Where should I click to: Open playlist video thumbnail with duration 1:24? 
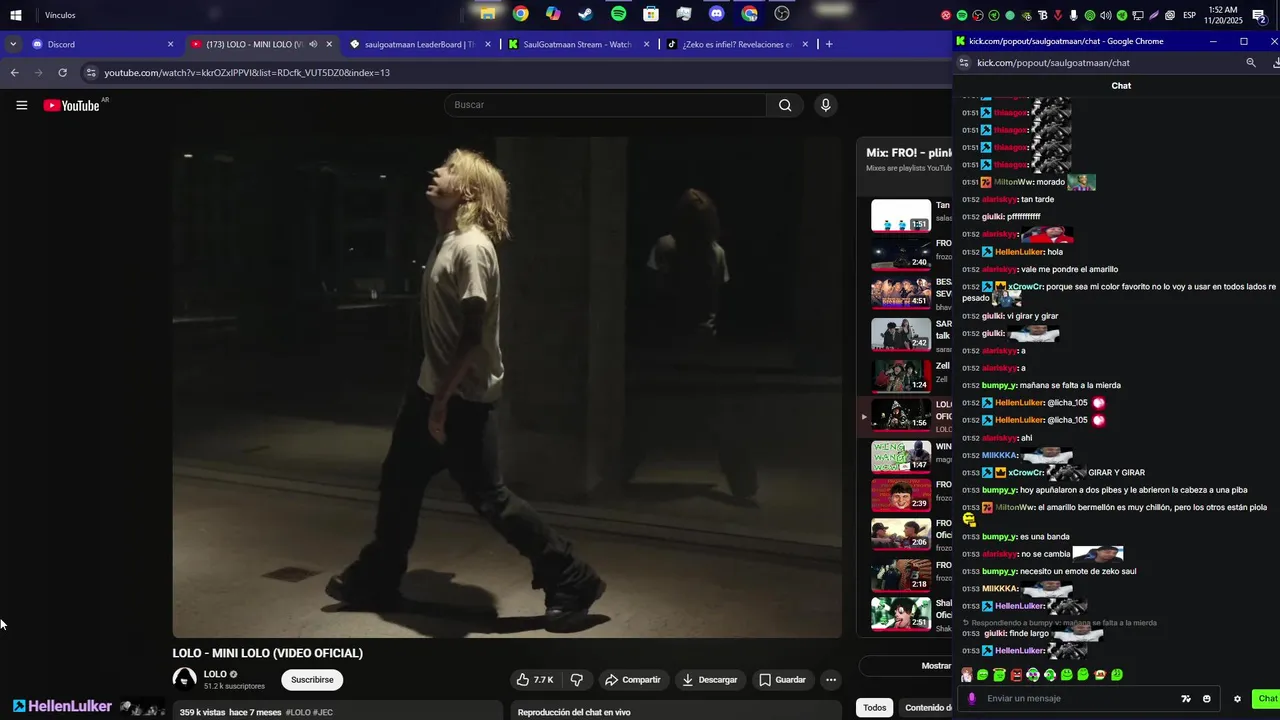[x=901, y=376]
